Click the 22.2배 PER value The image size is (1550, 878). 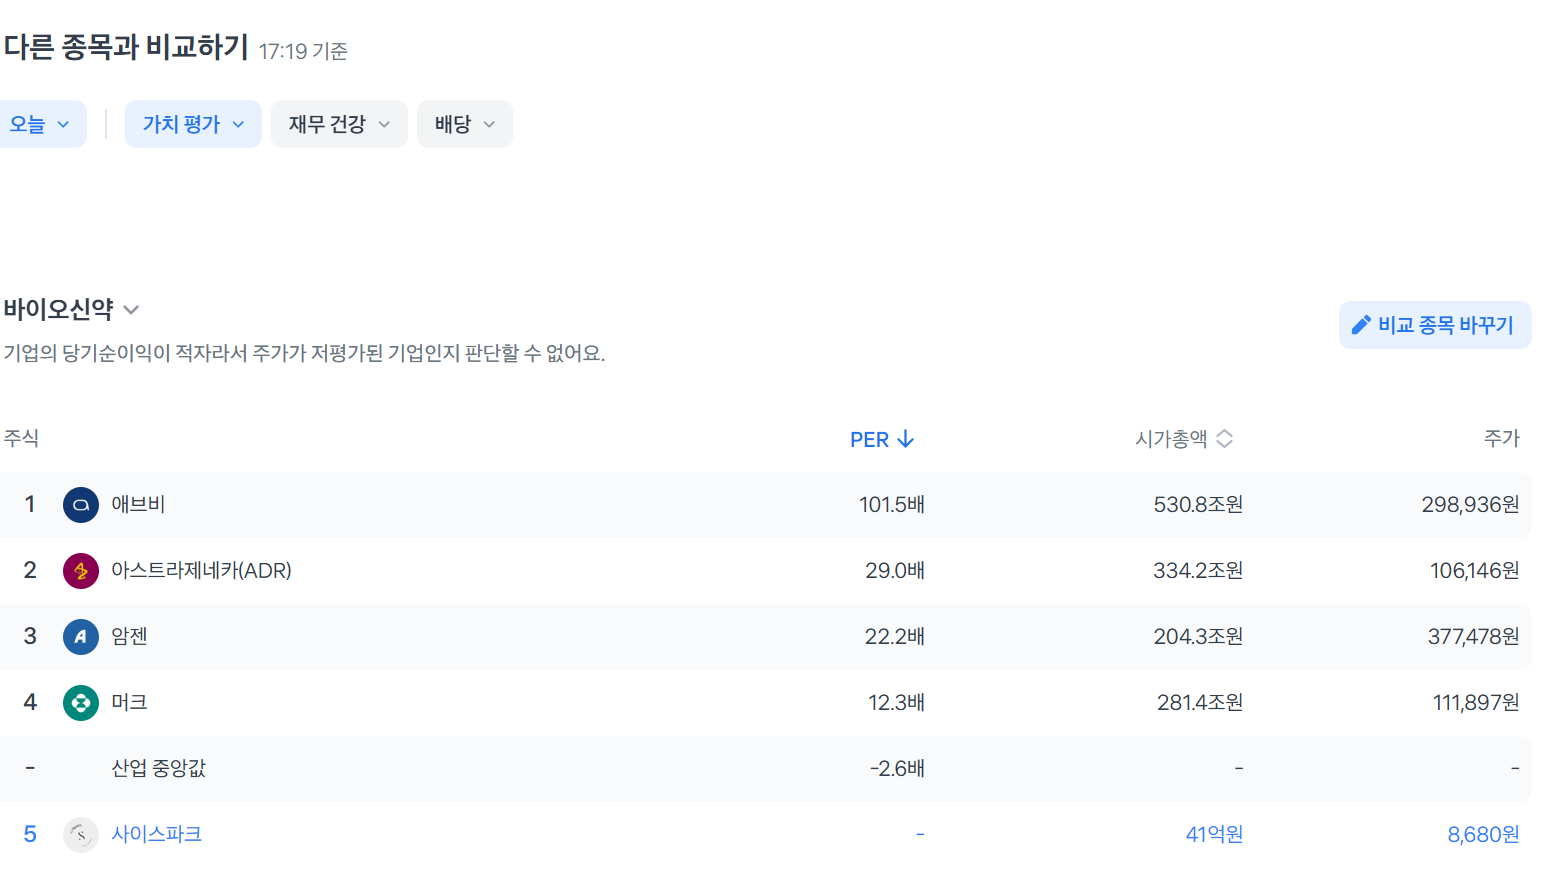895,636
